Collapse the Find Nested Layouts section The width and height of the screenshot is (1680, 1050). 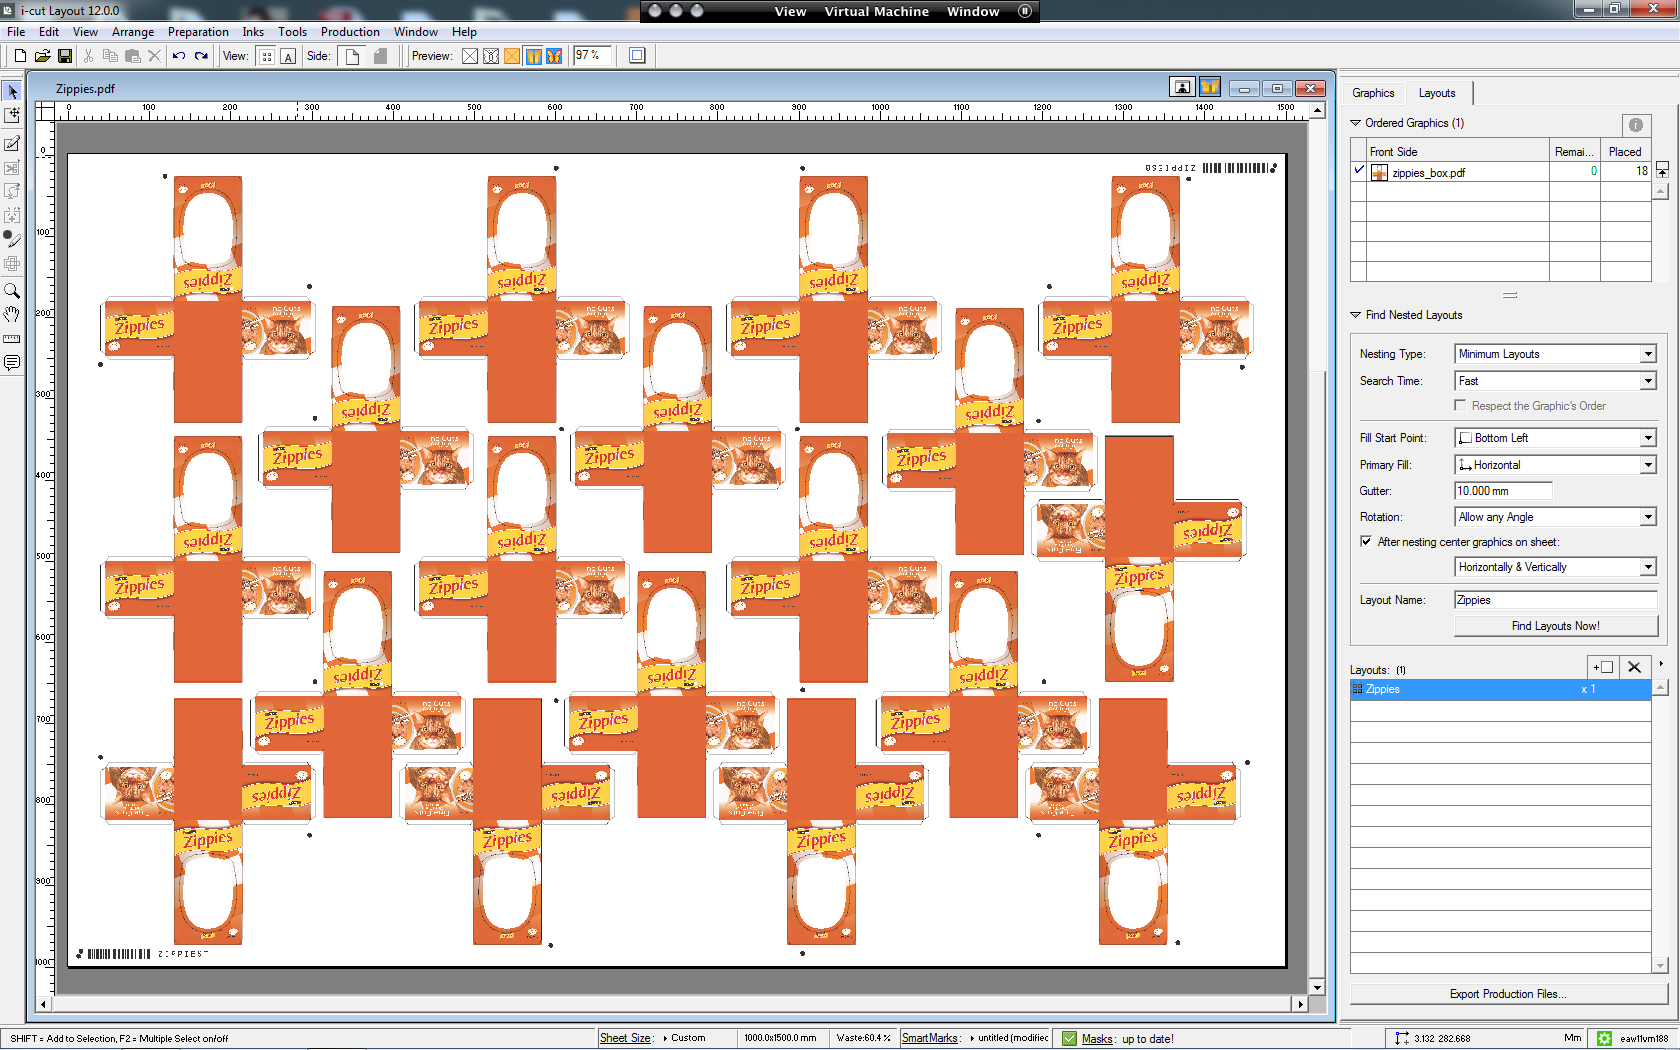coord(1356,315)
